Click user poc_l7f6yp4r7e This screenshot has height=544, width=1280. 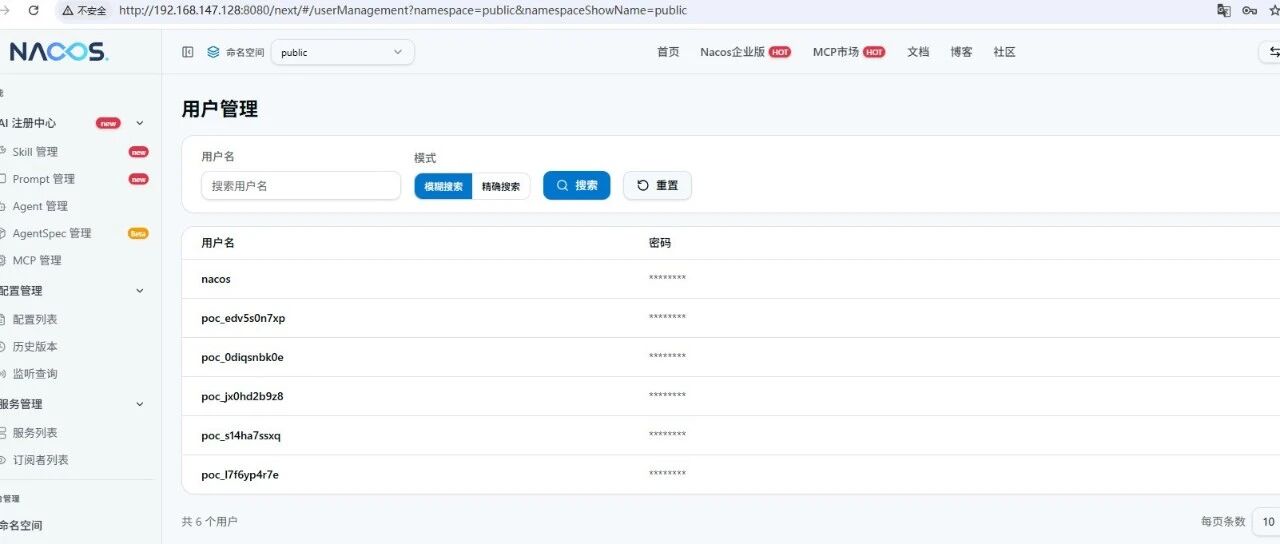coord(240,475)
